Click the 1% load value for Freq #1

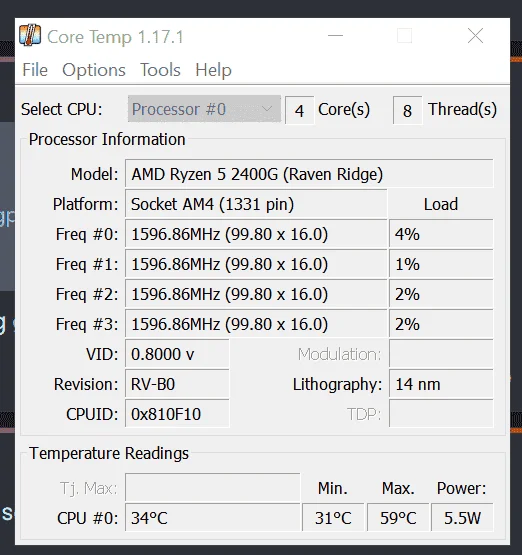click(441, 264)
